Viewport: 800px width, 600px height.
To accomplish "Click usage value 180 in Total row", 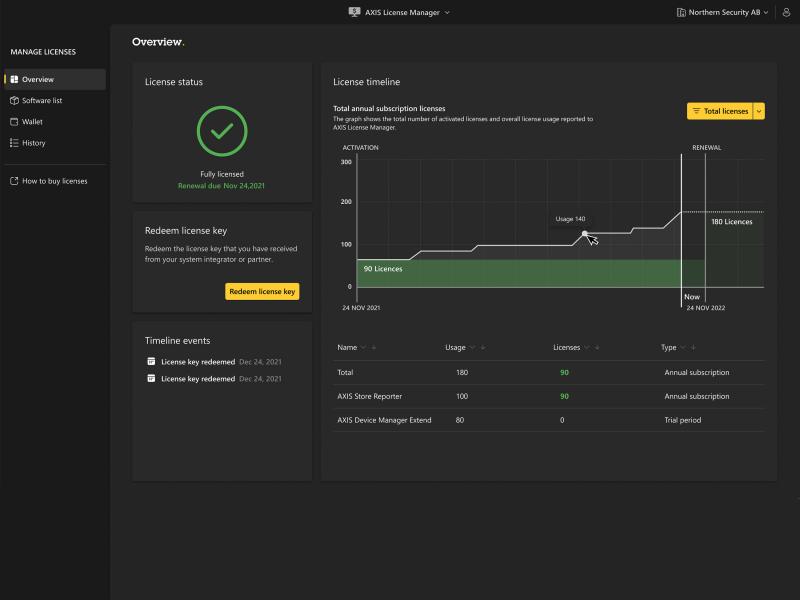I will tap(462, 372).
